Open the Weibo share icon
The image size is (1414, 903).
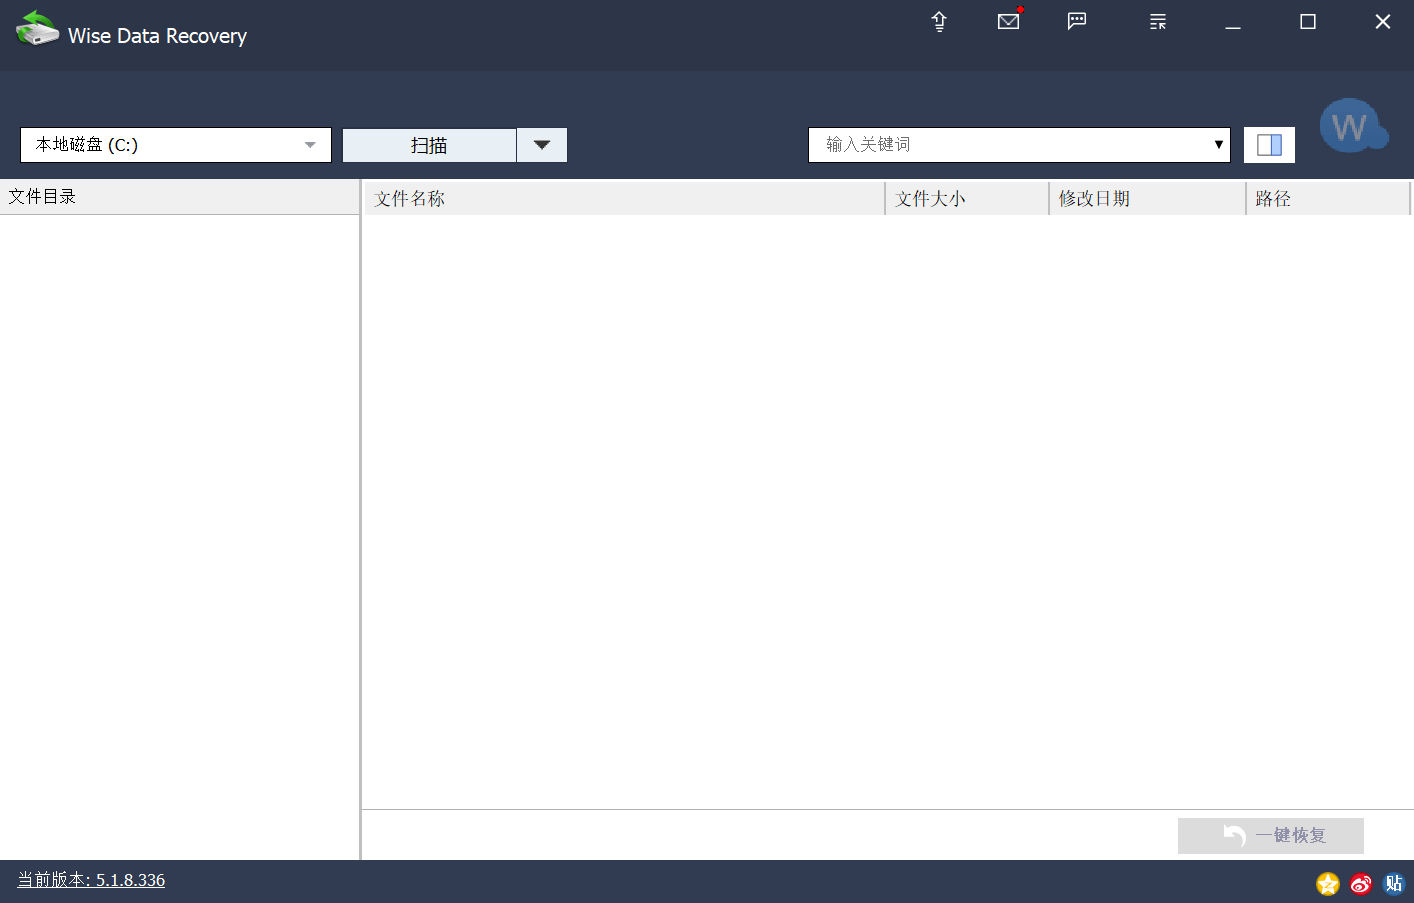pos(1361,883)
